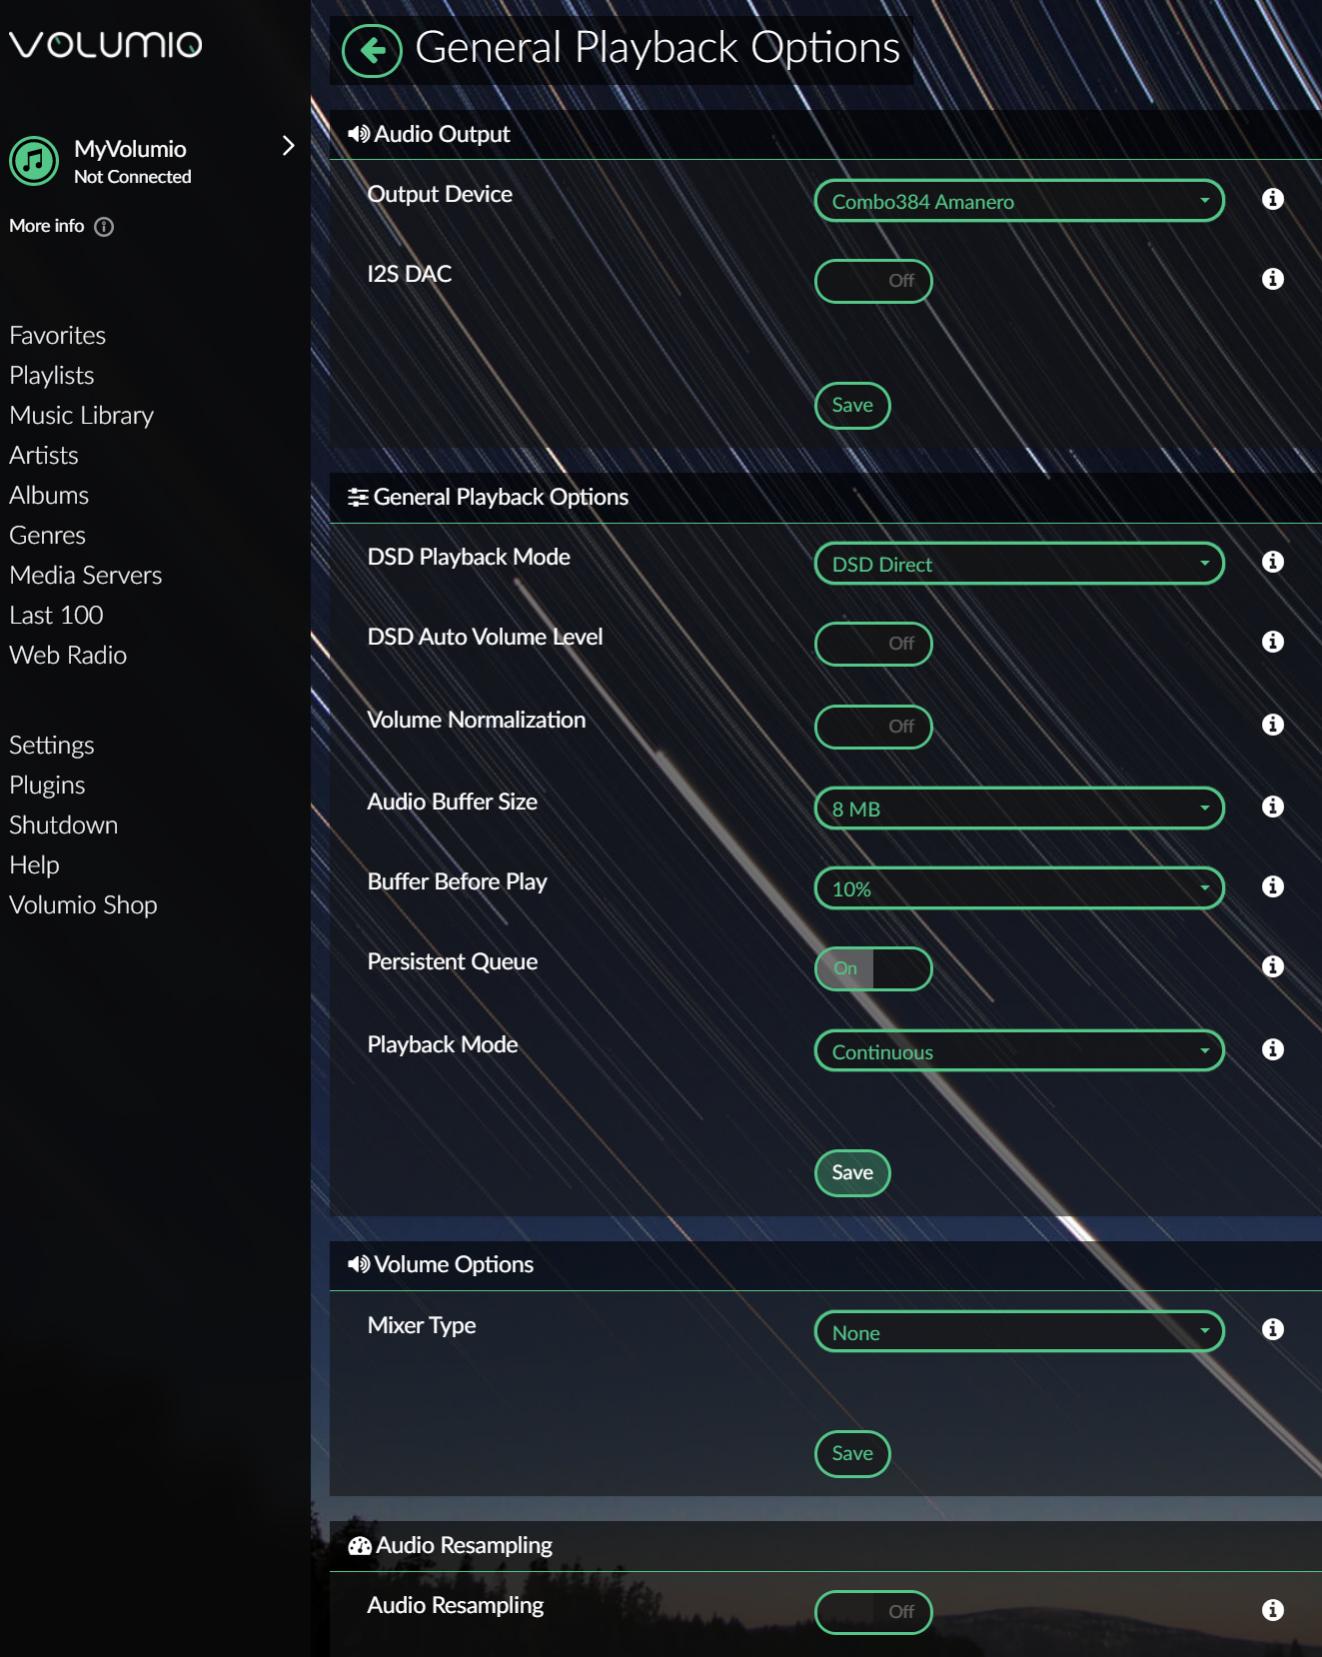1322x1657 pixels.
Task: Open Plugins page
Action: (x=47, y=785)
